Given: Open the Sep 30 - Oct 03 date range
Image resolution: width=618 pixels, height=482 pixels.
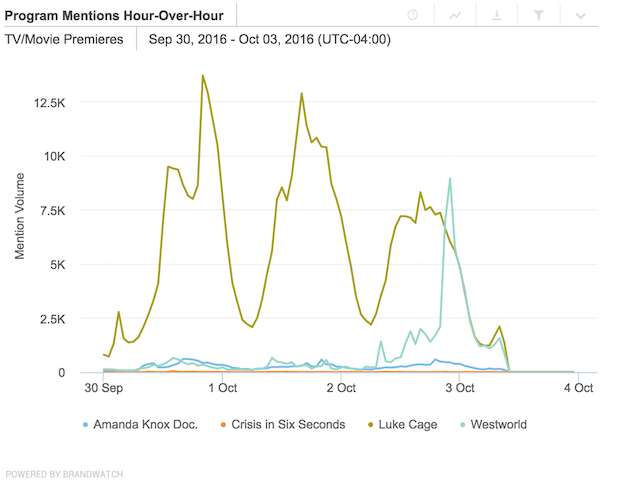Looking at the screenshot, I should click(x=269, y=40).
